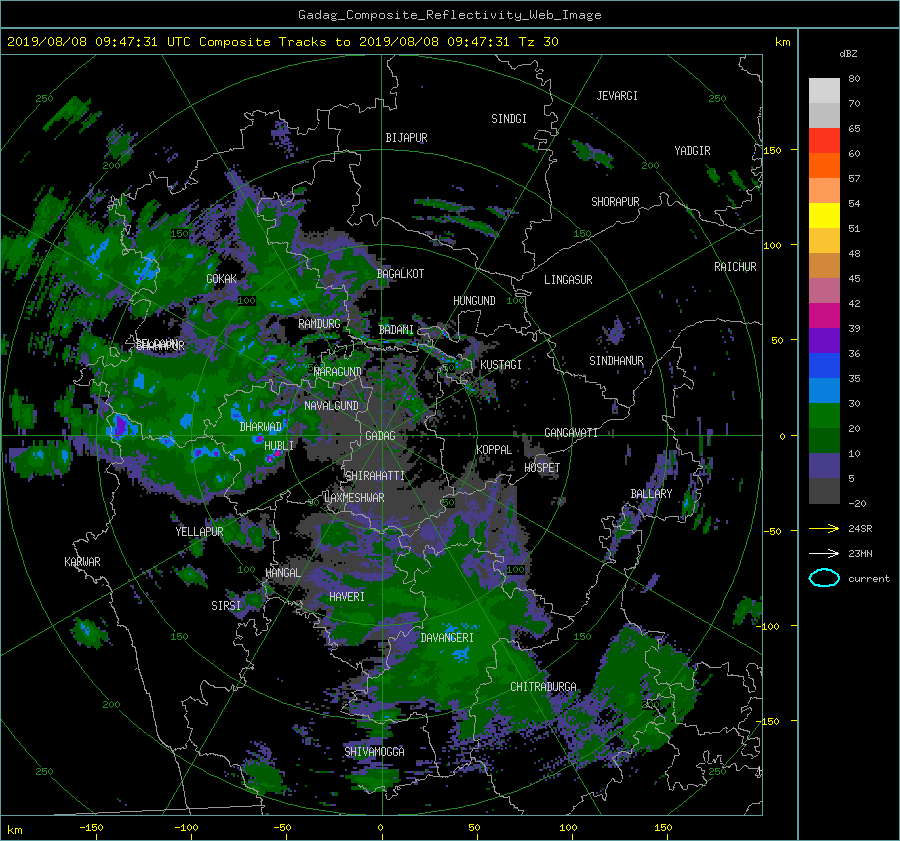Select the GOKAK label
This screenshot has width=900, height=841.
point(222,279)
